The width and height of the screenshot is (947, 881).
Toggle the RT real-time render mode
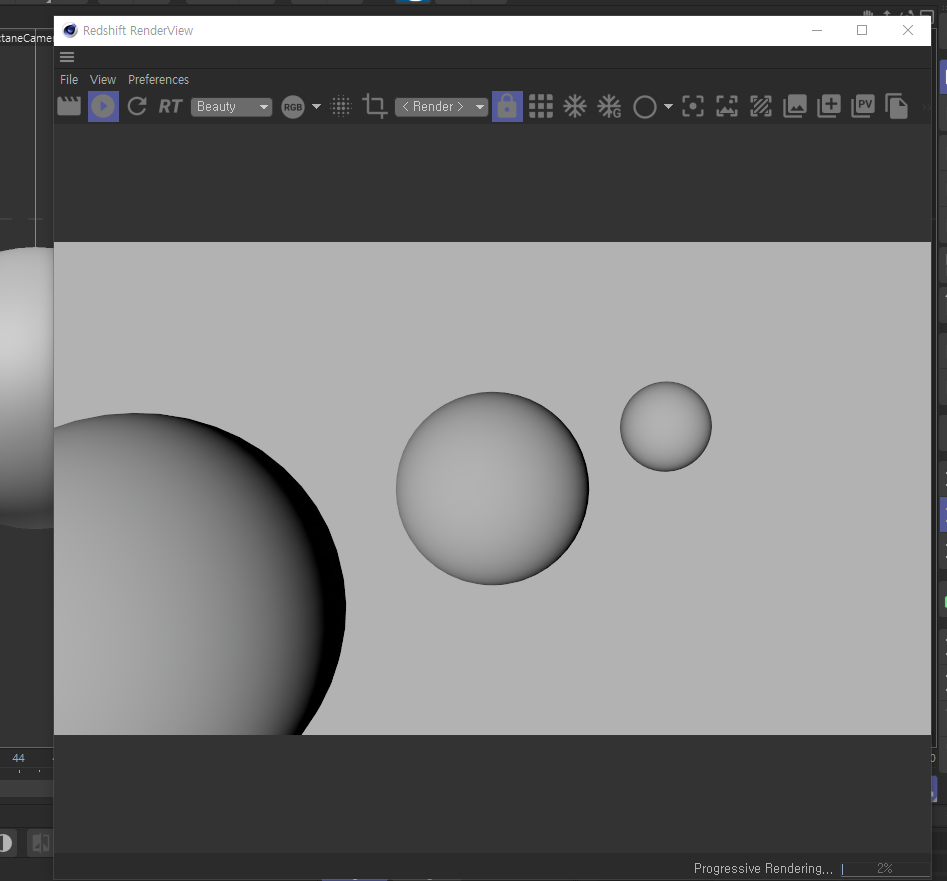click(170, 106)
